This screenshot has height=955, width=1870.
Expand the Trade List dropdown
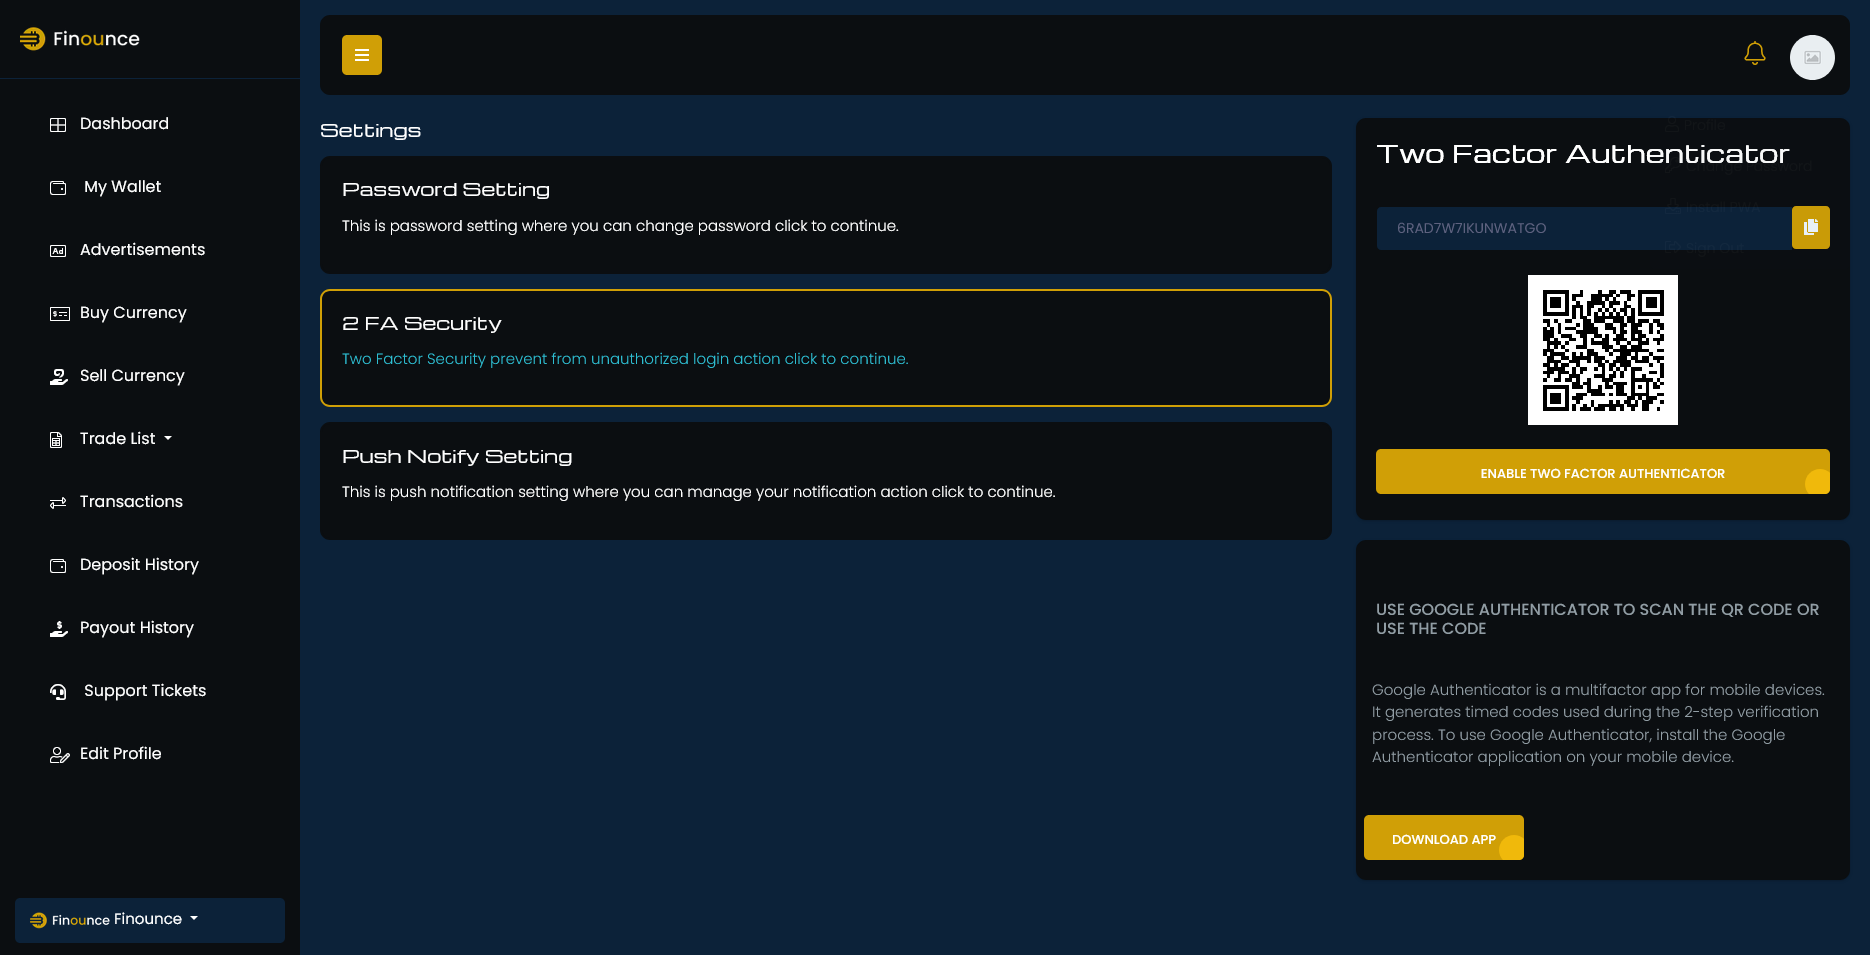(x=126, y=439)
